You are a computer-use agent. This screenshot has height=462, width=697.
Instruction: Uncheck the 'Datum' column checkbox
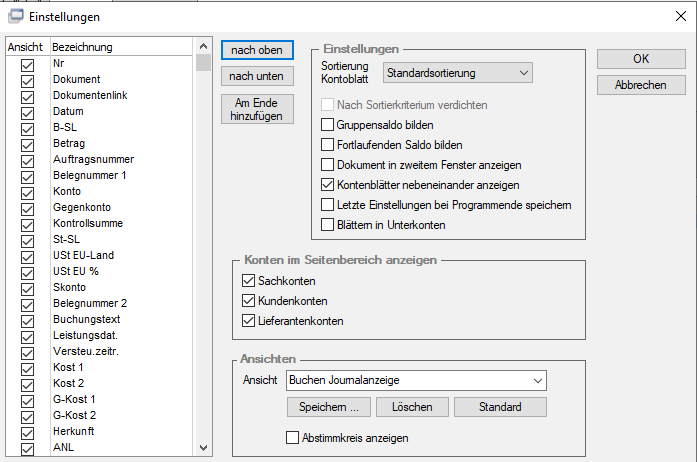(28, 113)
